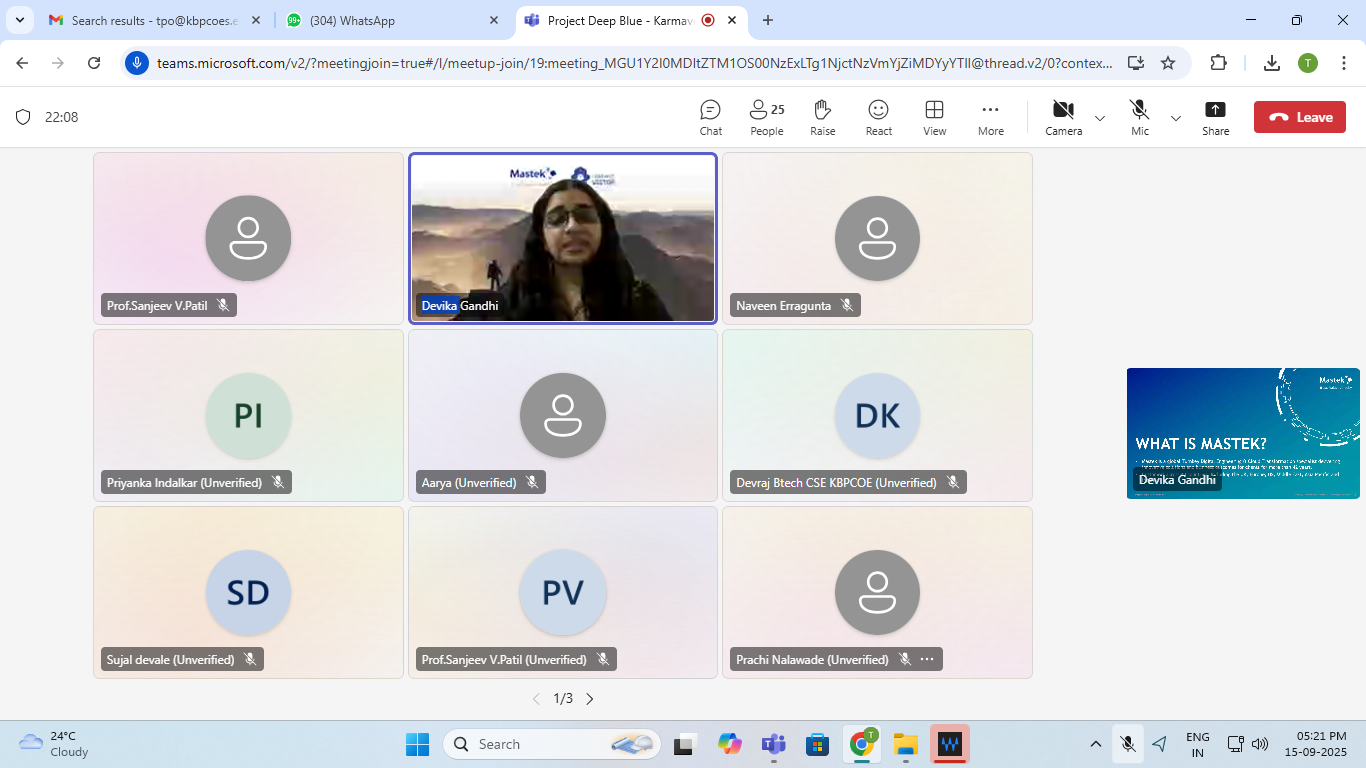Change the meeting View layout
This screenshot has height=768, width=1366.
[x=934, y=117]
